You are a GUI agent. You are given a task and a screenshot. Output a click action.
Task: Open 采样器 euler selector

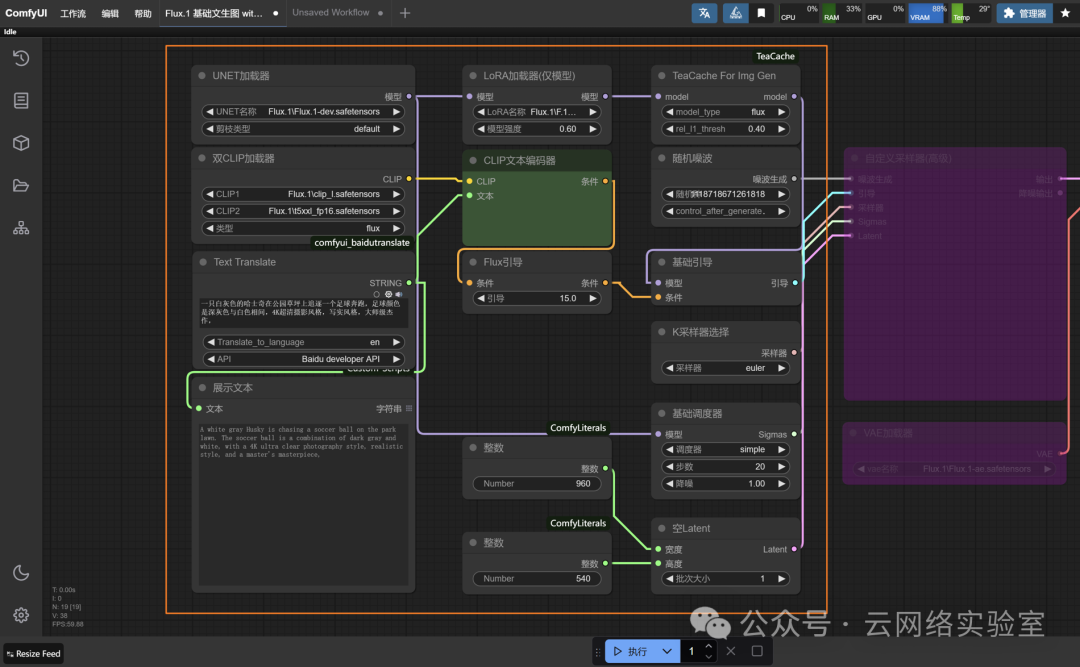point(725,368)
